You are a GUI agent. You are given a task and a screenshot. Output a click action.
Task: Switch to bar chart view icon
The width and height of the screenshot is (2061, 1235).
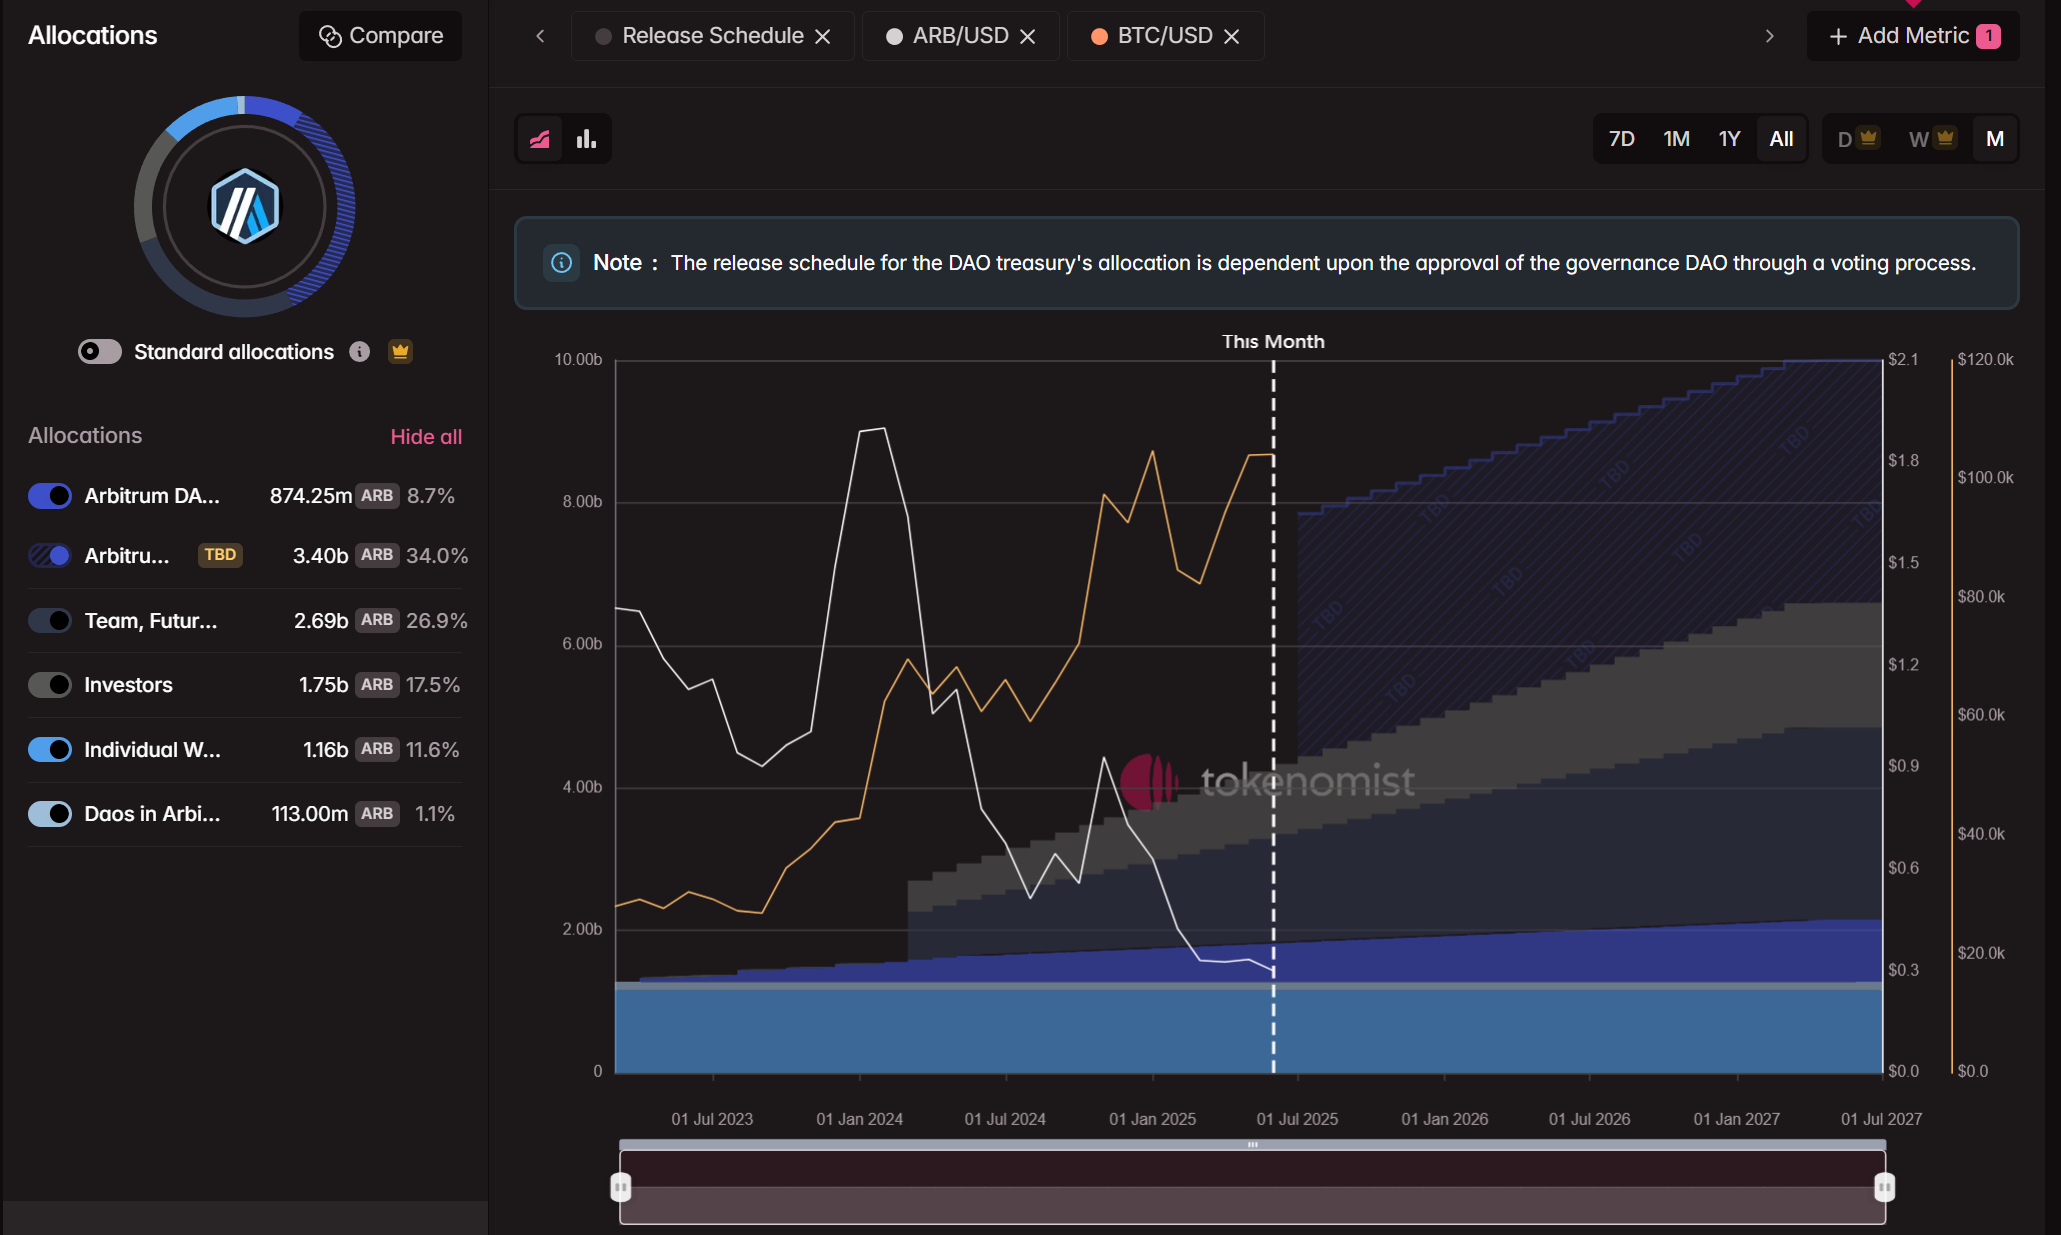pos(586,139)
